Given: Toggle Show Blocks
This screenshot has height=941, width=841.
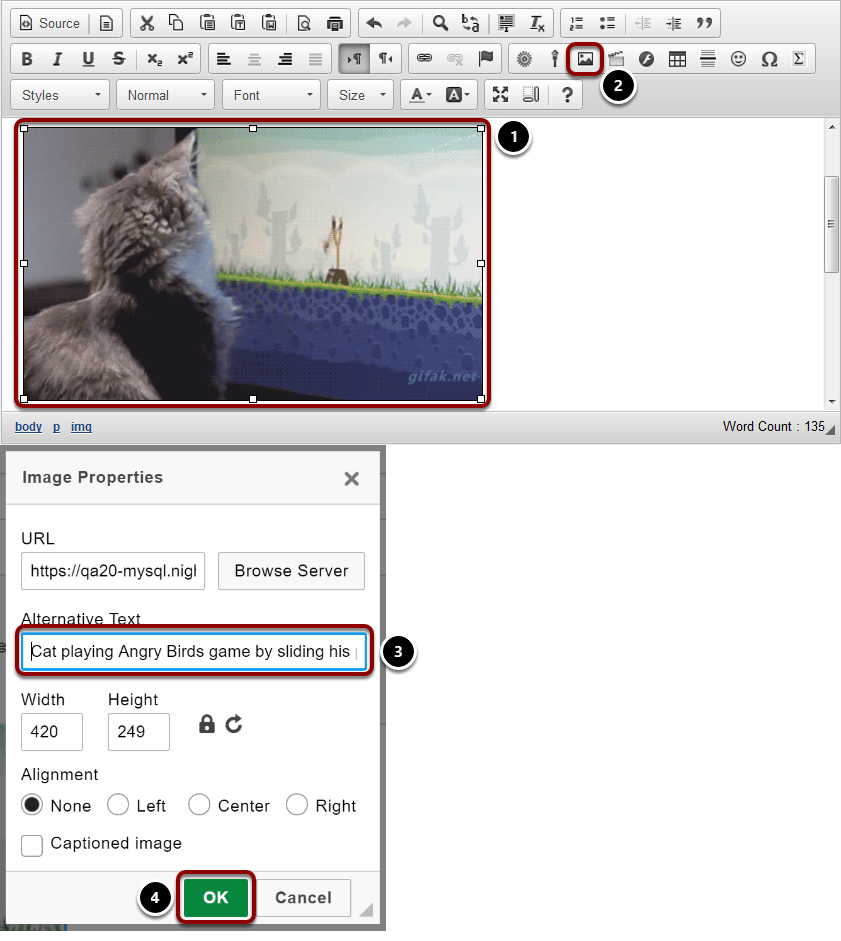Looking at the screenshot, I should coord(531,95).
